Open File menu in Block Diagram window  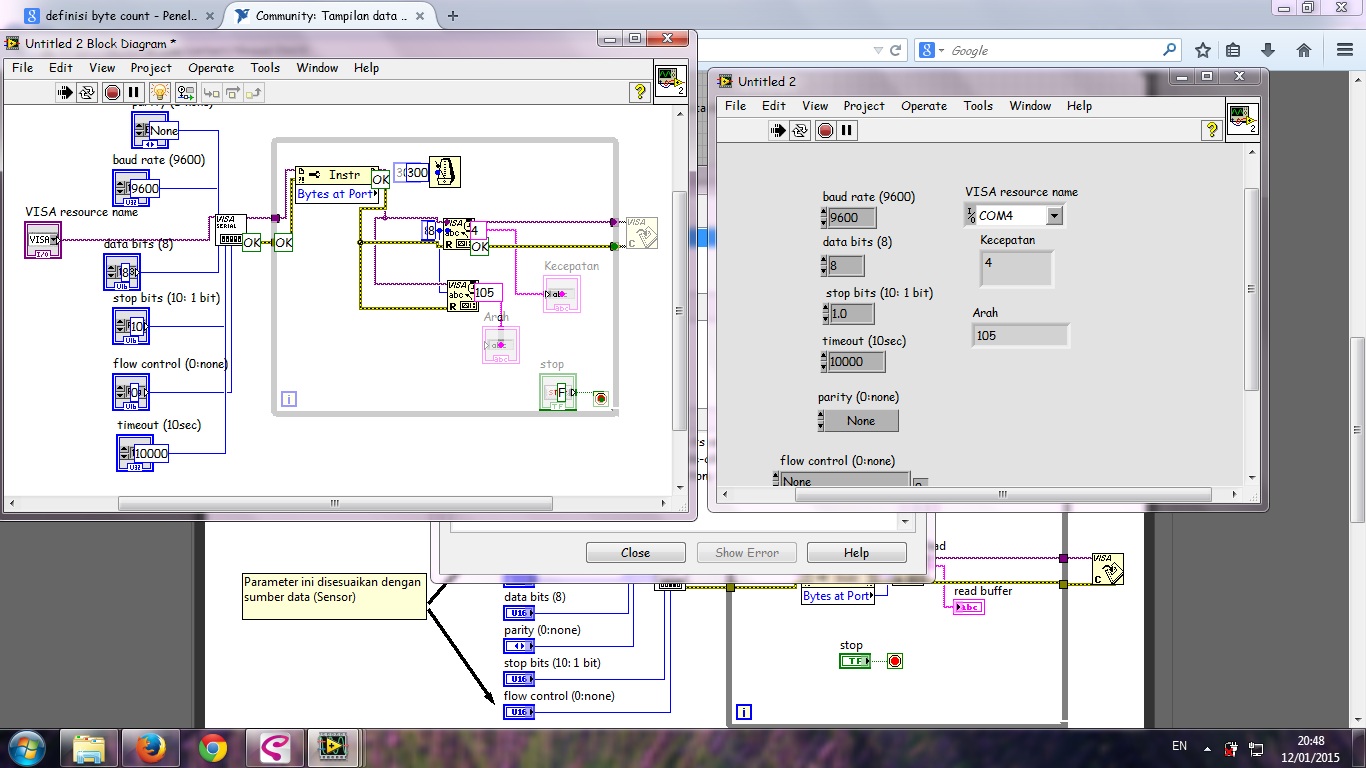click(22, 68)
